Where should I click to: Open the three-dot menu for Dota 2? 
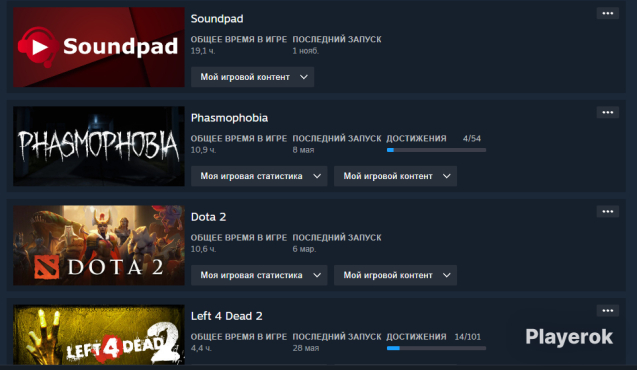point(607,212)
